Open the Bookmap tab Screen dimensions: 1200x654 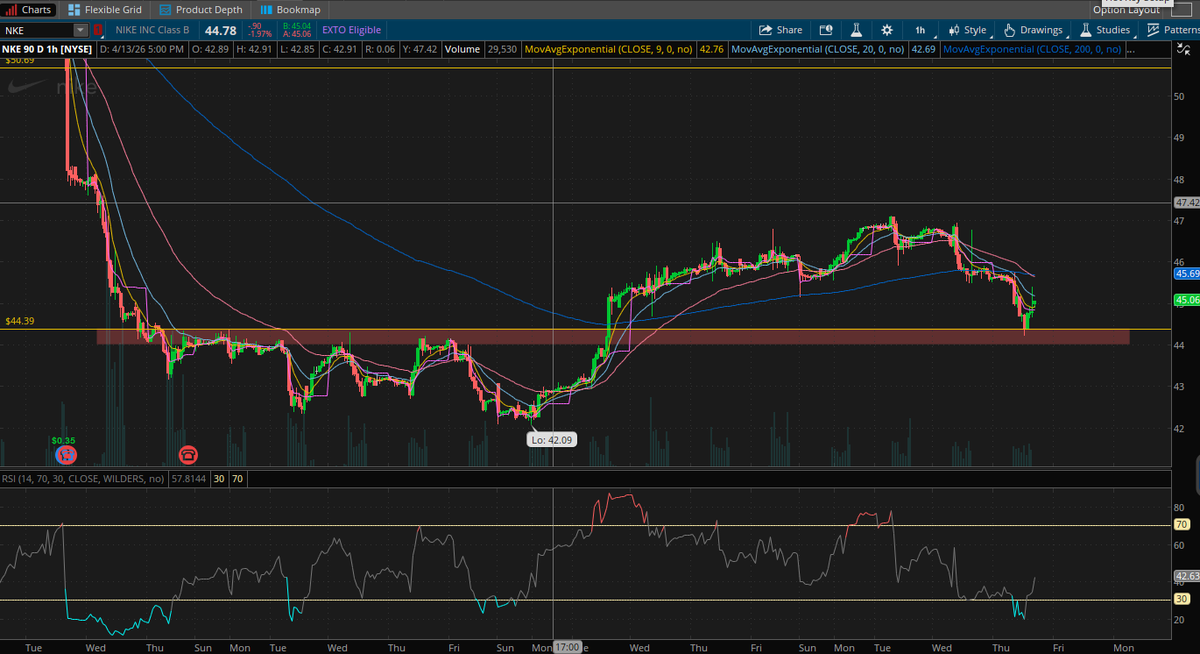291,9
